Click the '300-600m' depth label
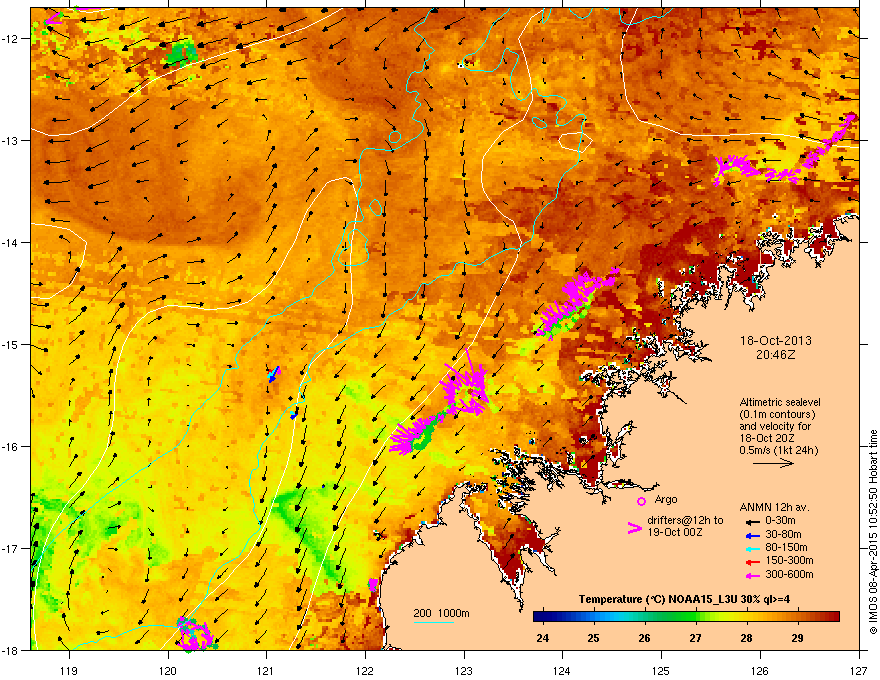The height and width of the screenshot is (680, 880). pos(789,574)
